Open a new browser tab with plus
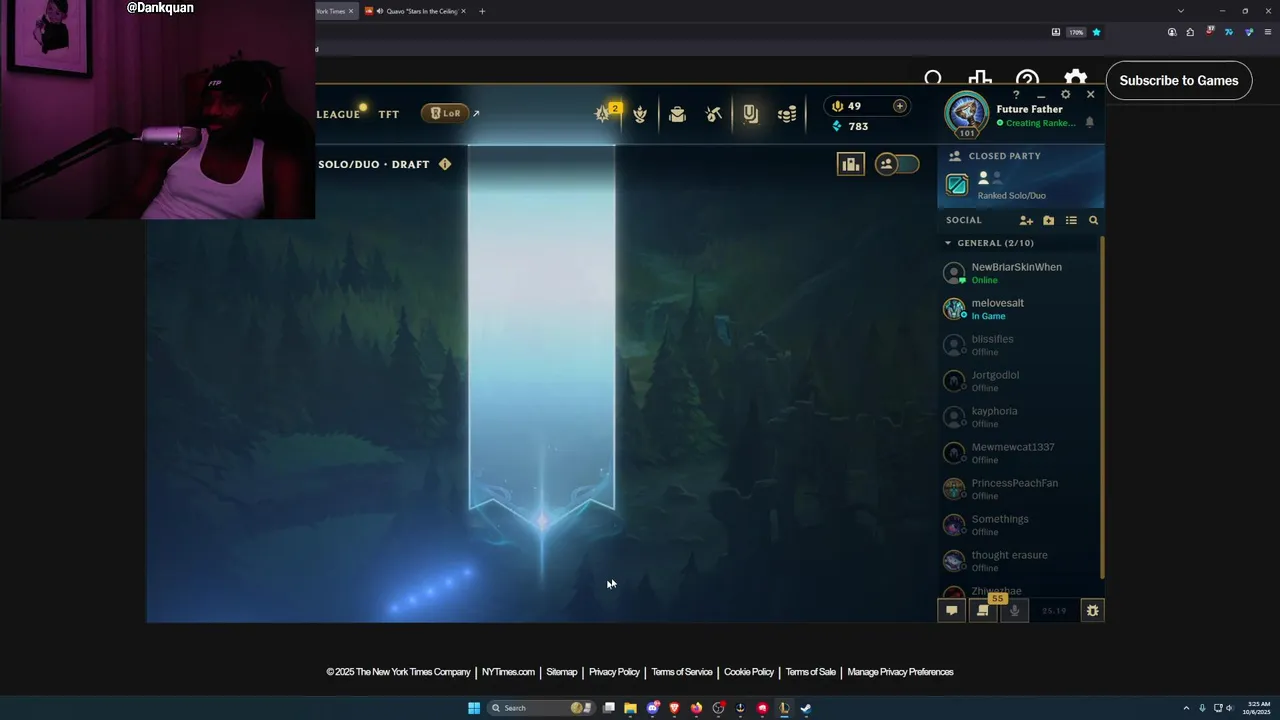The height and width of the screenshot is (720, 1280). [482, 11]
